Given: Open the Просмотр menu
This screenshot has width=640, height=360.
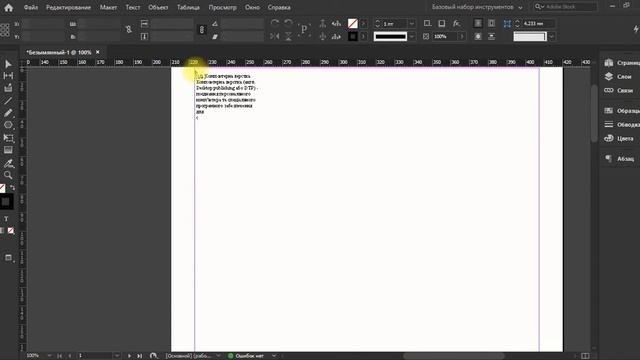Looking at the screenshot, I should [222, 7].
